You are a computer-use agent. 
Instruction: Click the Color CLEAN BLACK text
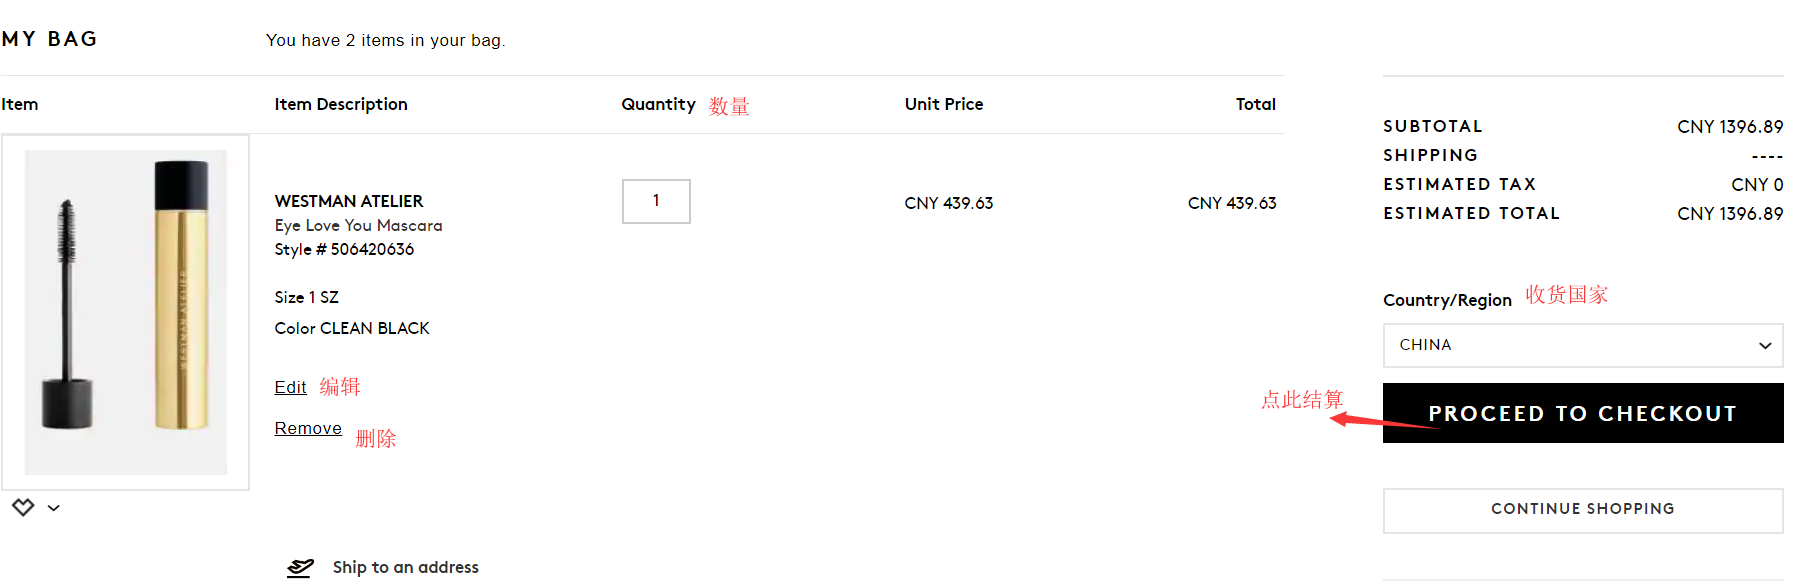coord(352,328)
